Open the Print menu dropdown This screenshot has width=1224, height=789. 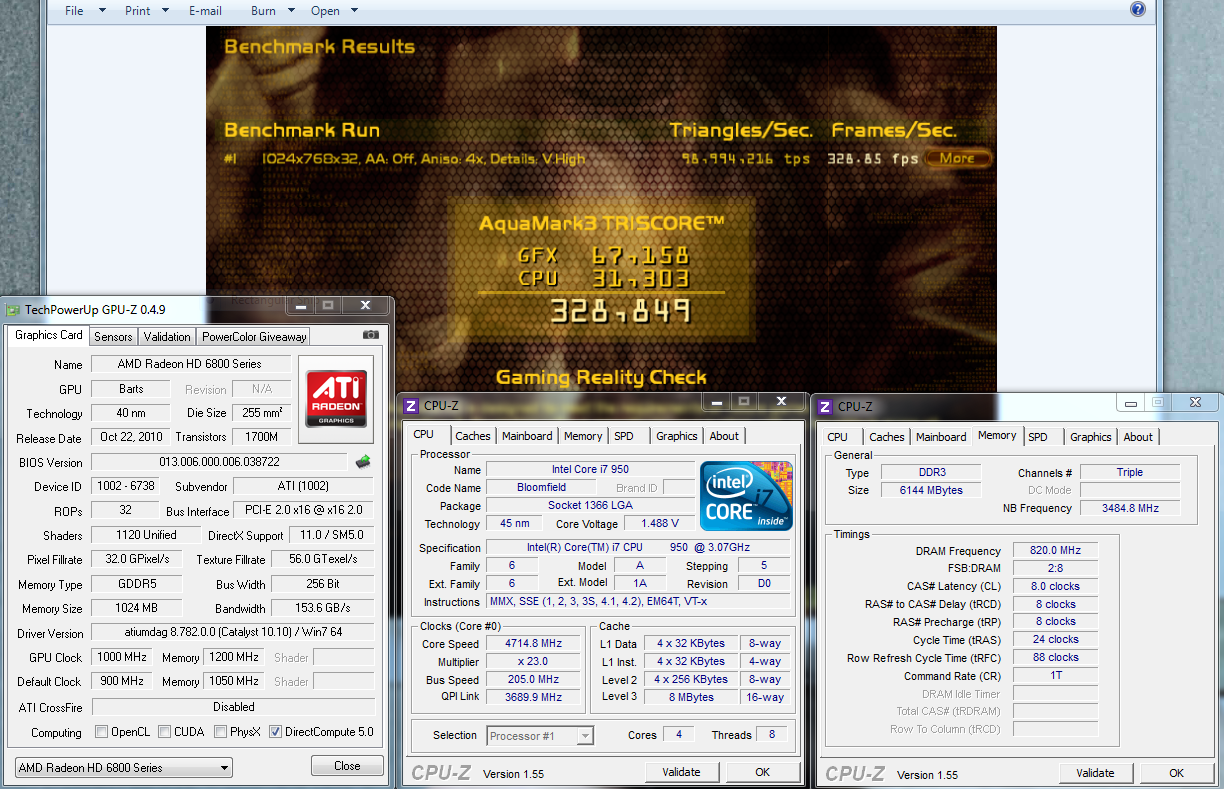[x=149, y=10]
